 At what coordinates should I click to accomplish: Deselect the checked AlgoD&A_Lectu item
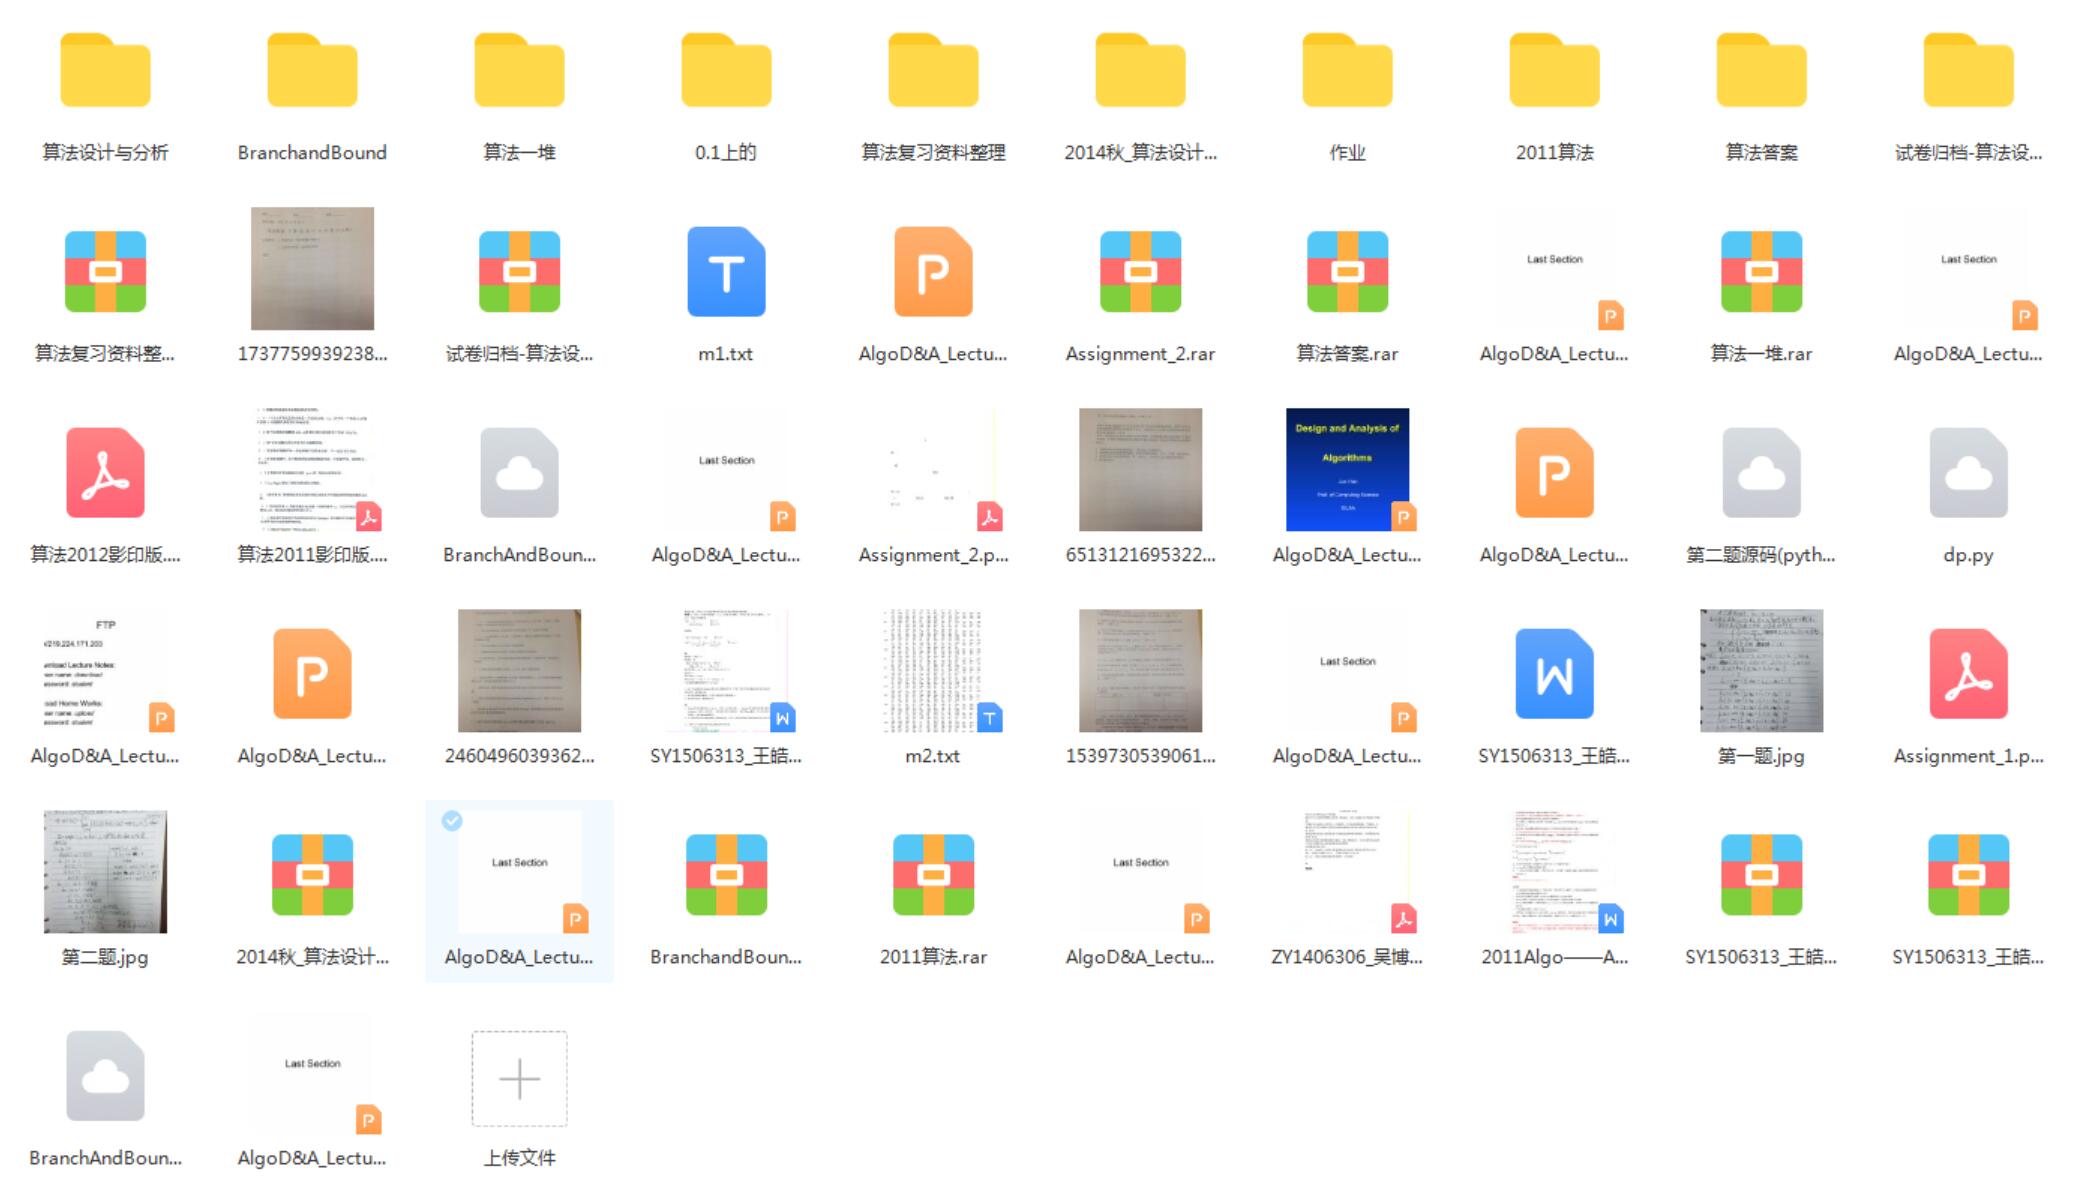(453, 821)
